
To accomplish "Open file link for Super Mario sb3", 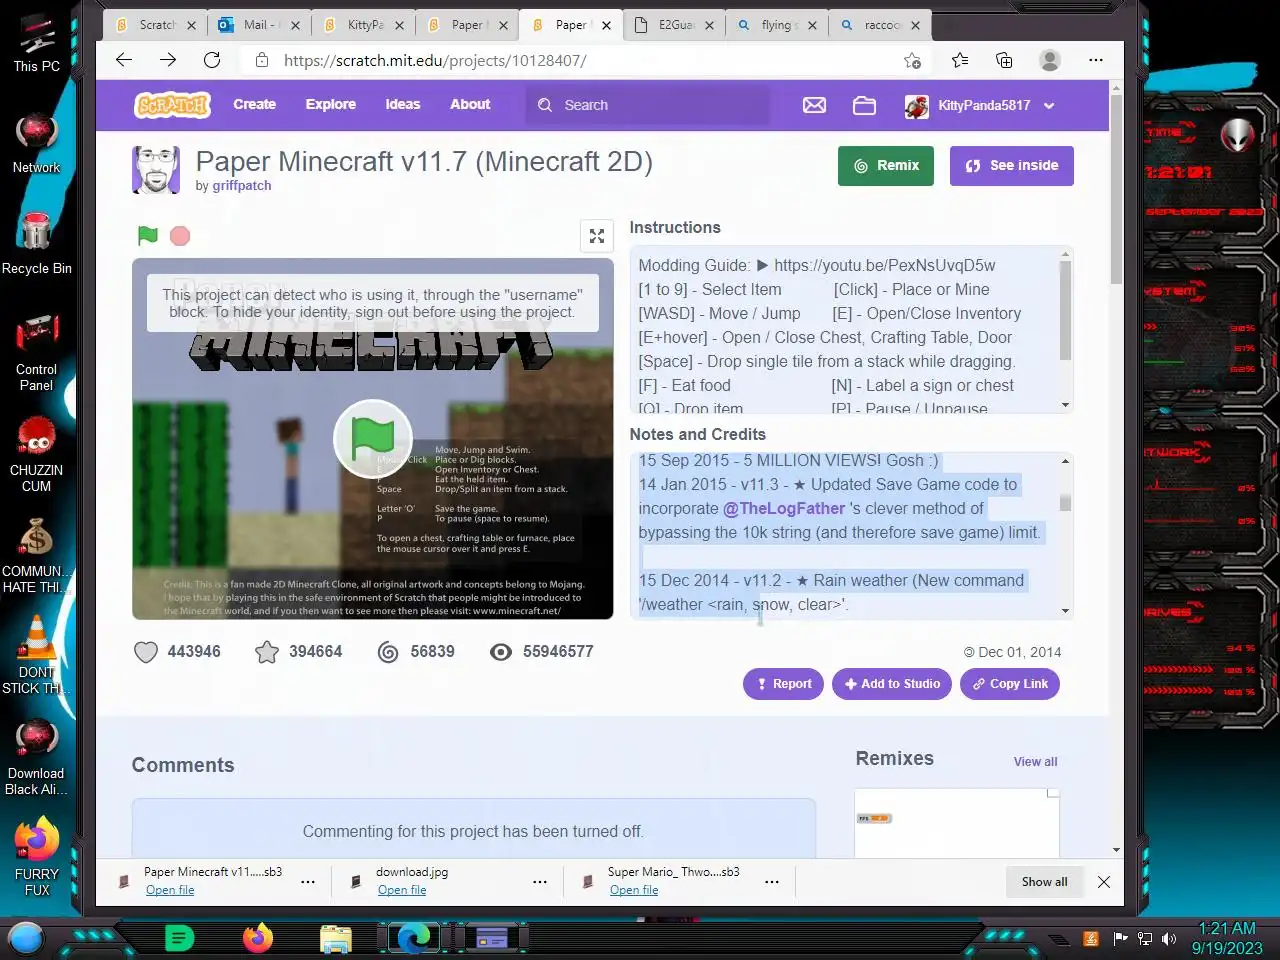I will pos(634,890).
